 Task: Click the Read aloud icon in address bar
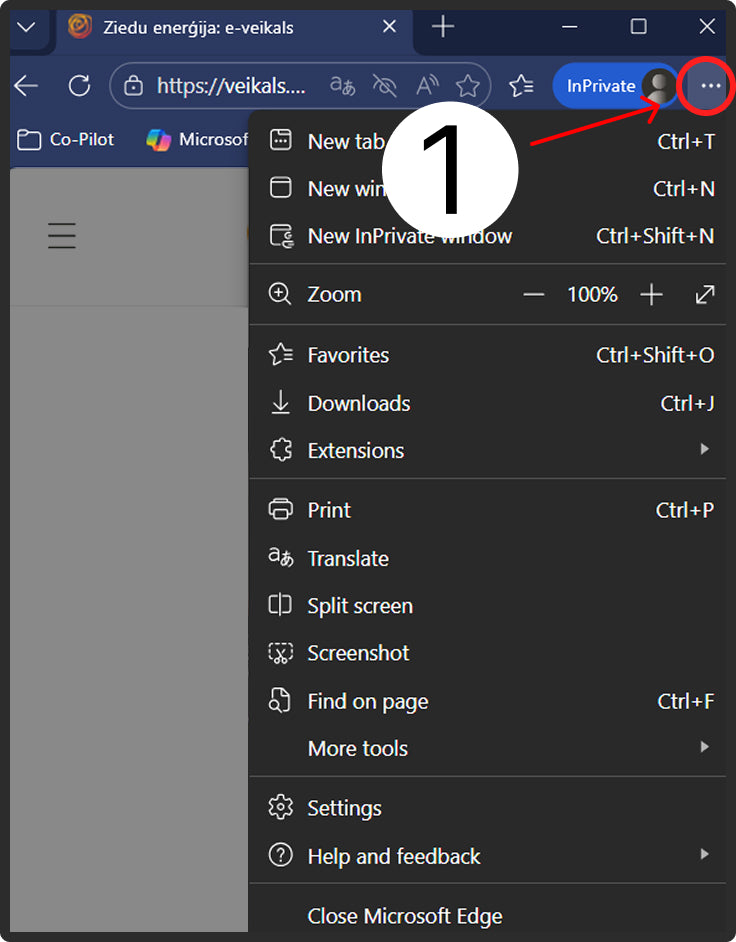(427, 86)
